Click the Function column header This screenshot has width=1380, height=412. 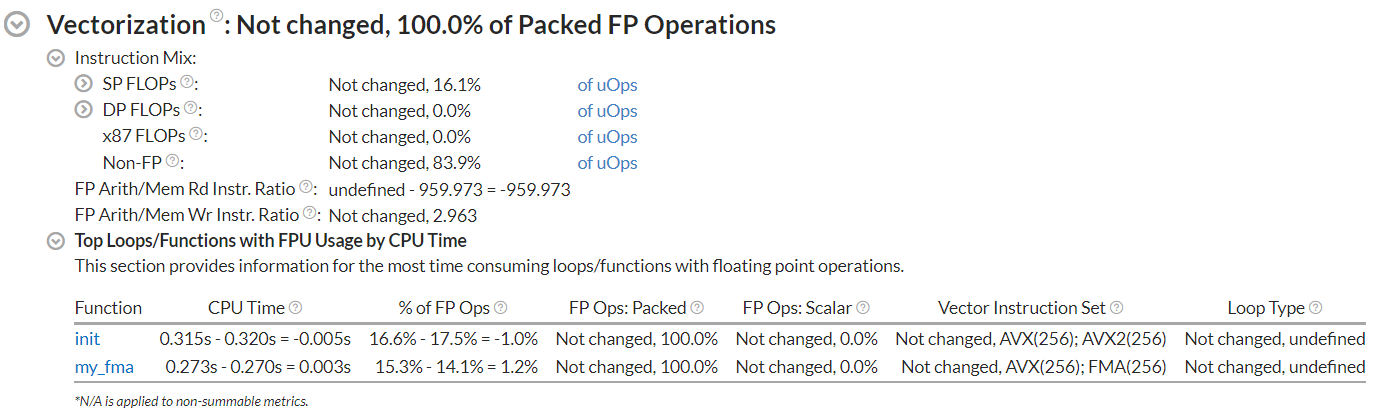[108, 308]
